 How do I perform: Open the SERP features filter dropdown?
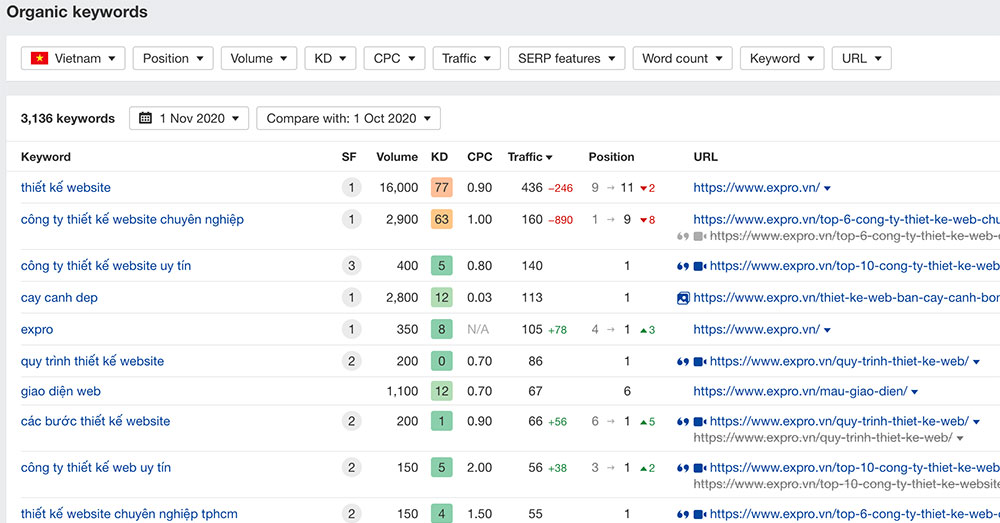coord(566,58)
